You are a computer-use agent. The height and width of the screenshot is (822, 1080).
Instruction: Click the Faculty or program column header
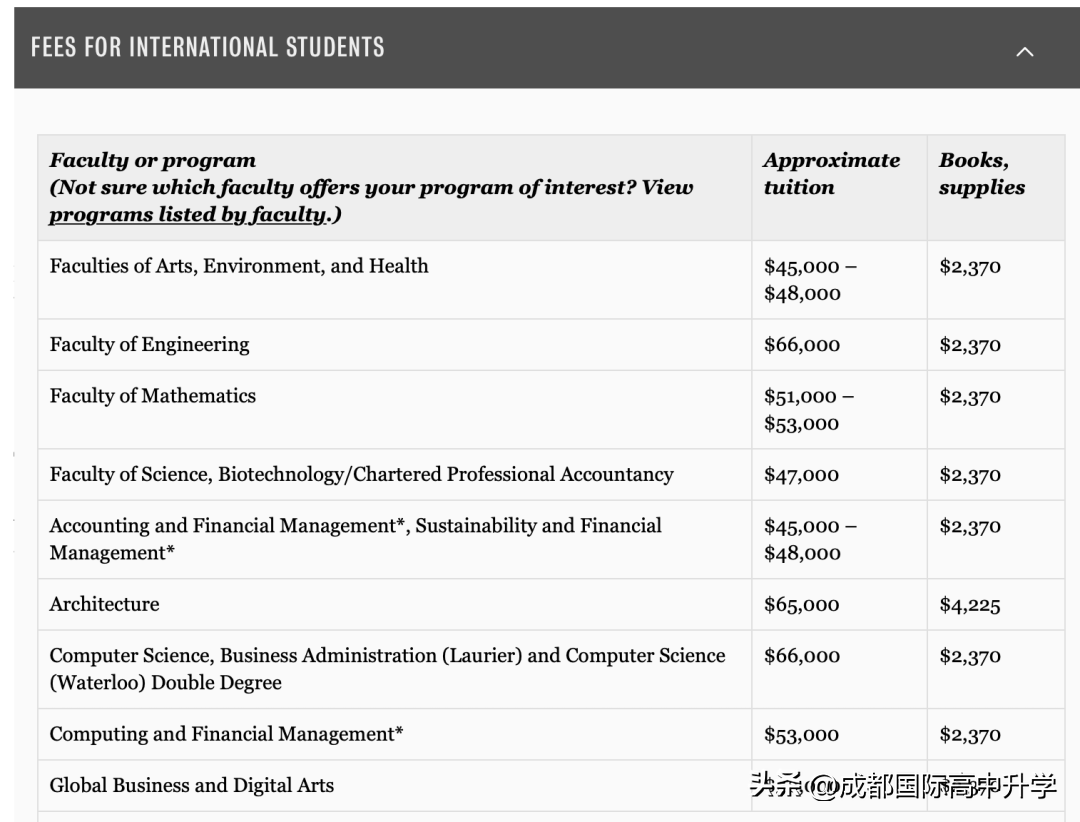pos(153,160)
